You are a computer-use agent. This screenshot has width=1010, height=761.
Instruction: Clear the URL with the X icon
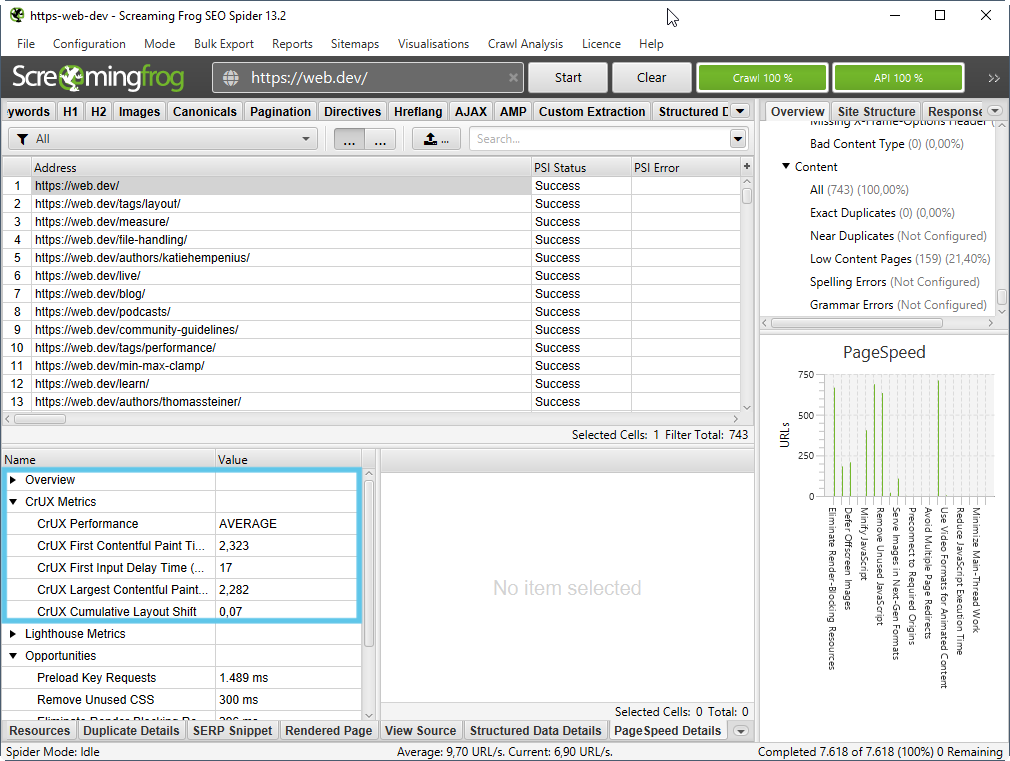(513, 77)
